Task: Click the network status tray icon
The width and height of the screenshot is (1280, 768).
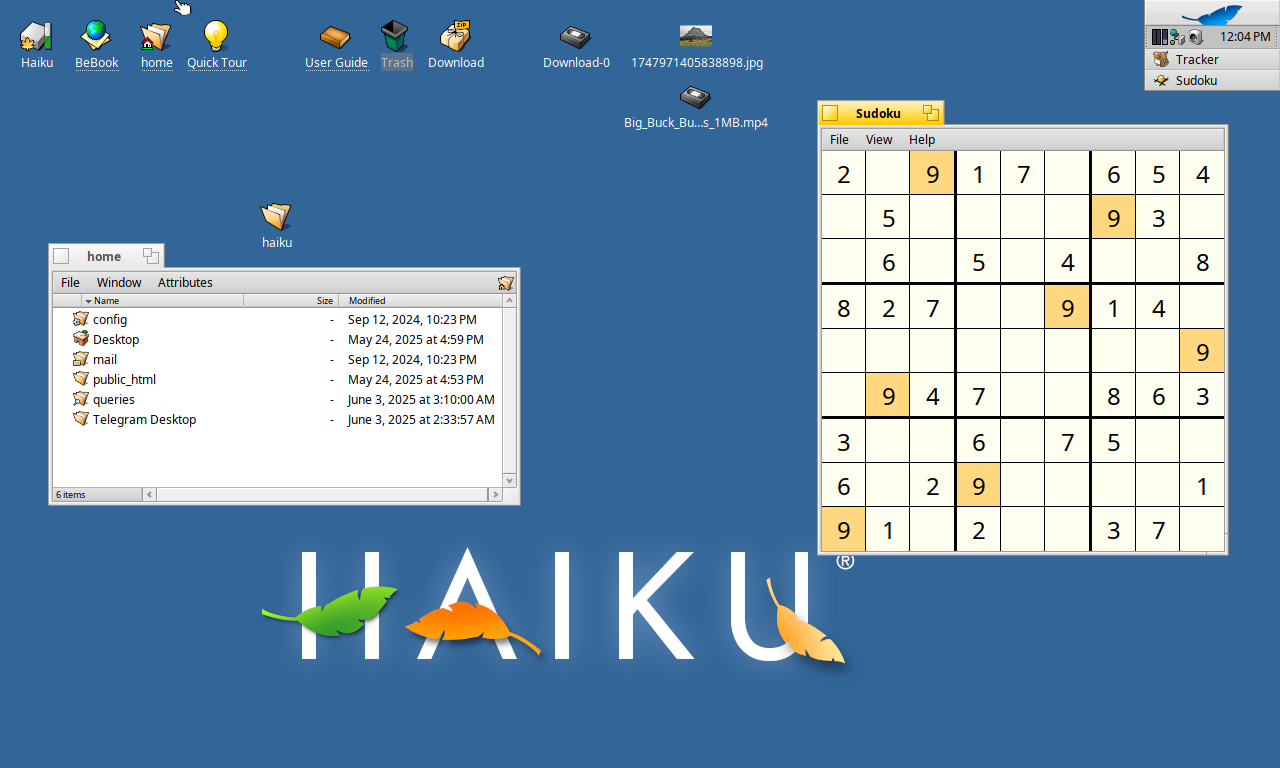Action: (1177, 37)
